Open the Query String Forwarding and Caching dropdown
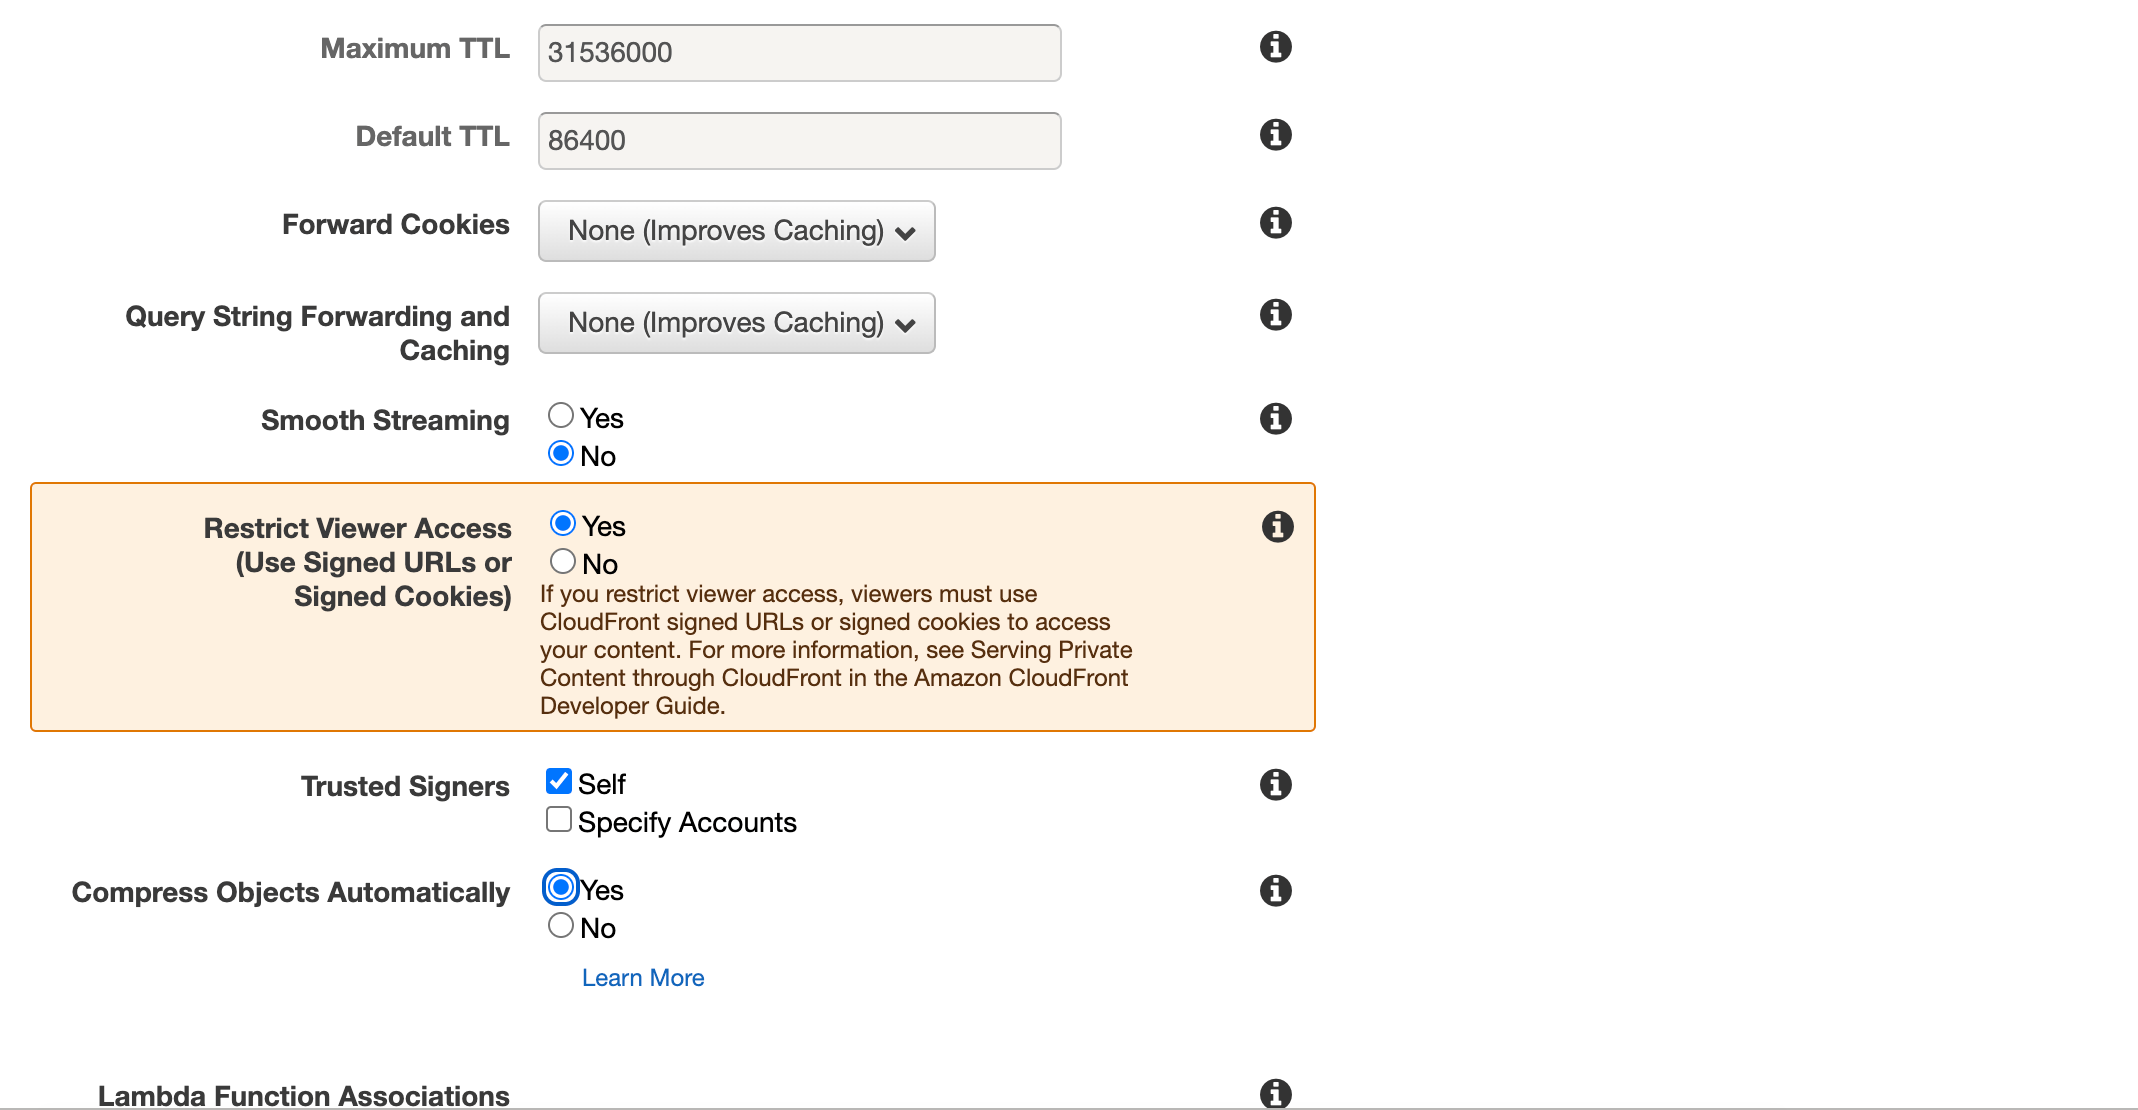 (736, 323)
